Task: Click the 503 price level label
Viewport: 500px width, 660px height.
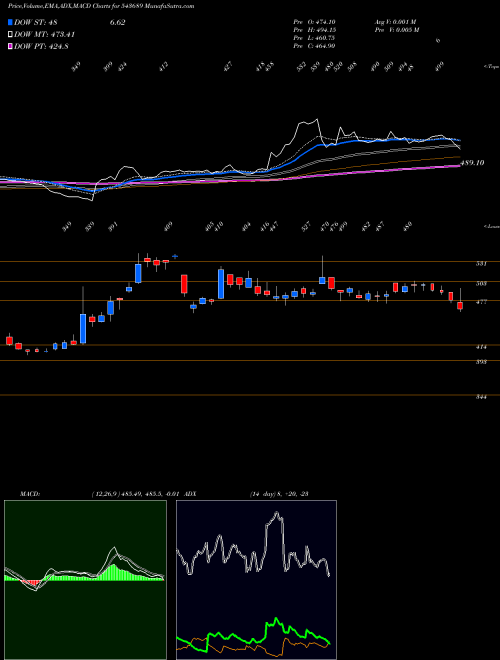Action: point(481,284)
